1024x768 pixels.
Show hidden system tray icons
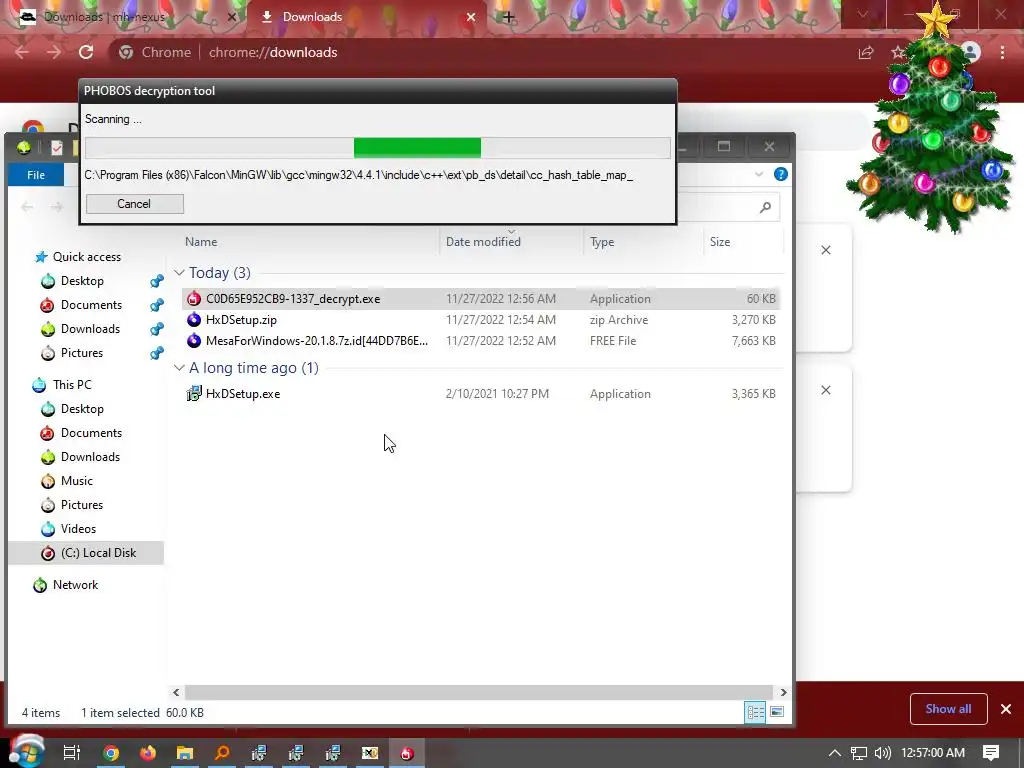tap(834, 753)
